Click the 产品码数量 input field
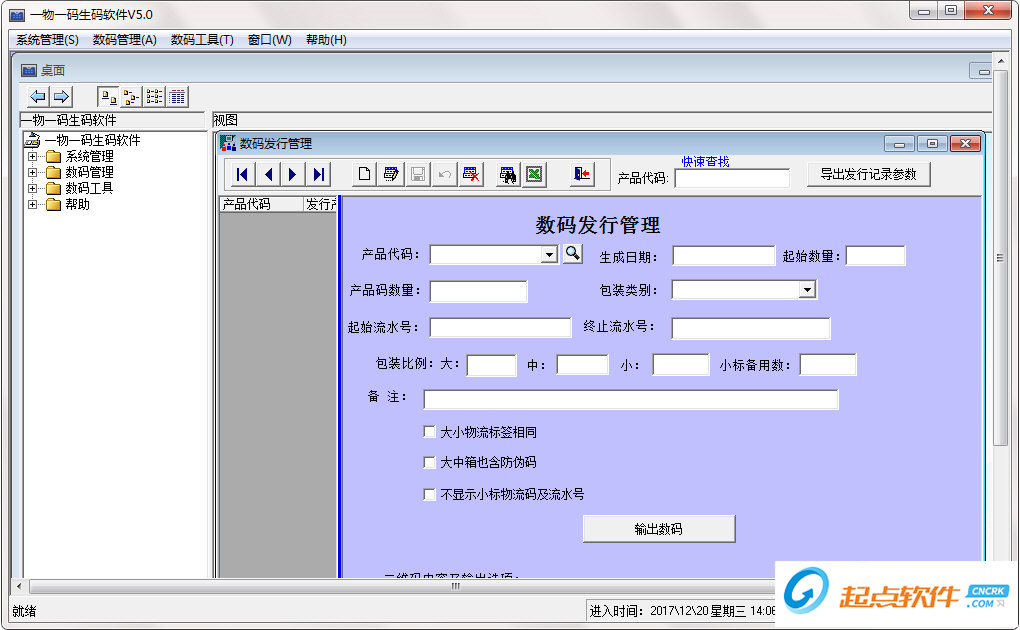 pos(478,292)
